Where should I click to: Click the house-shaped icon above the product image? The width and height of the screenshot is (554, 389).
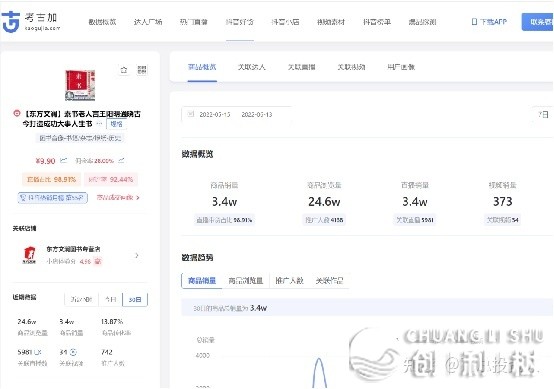tap(124, 70)
